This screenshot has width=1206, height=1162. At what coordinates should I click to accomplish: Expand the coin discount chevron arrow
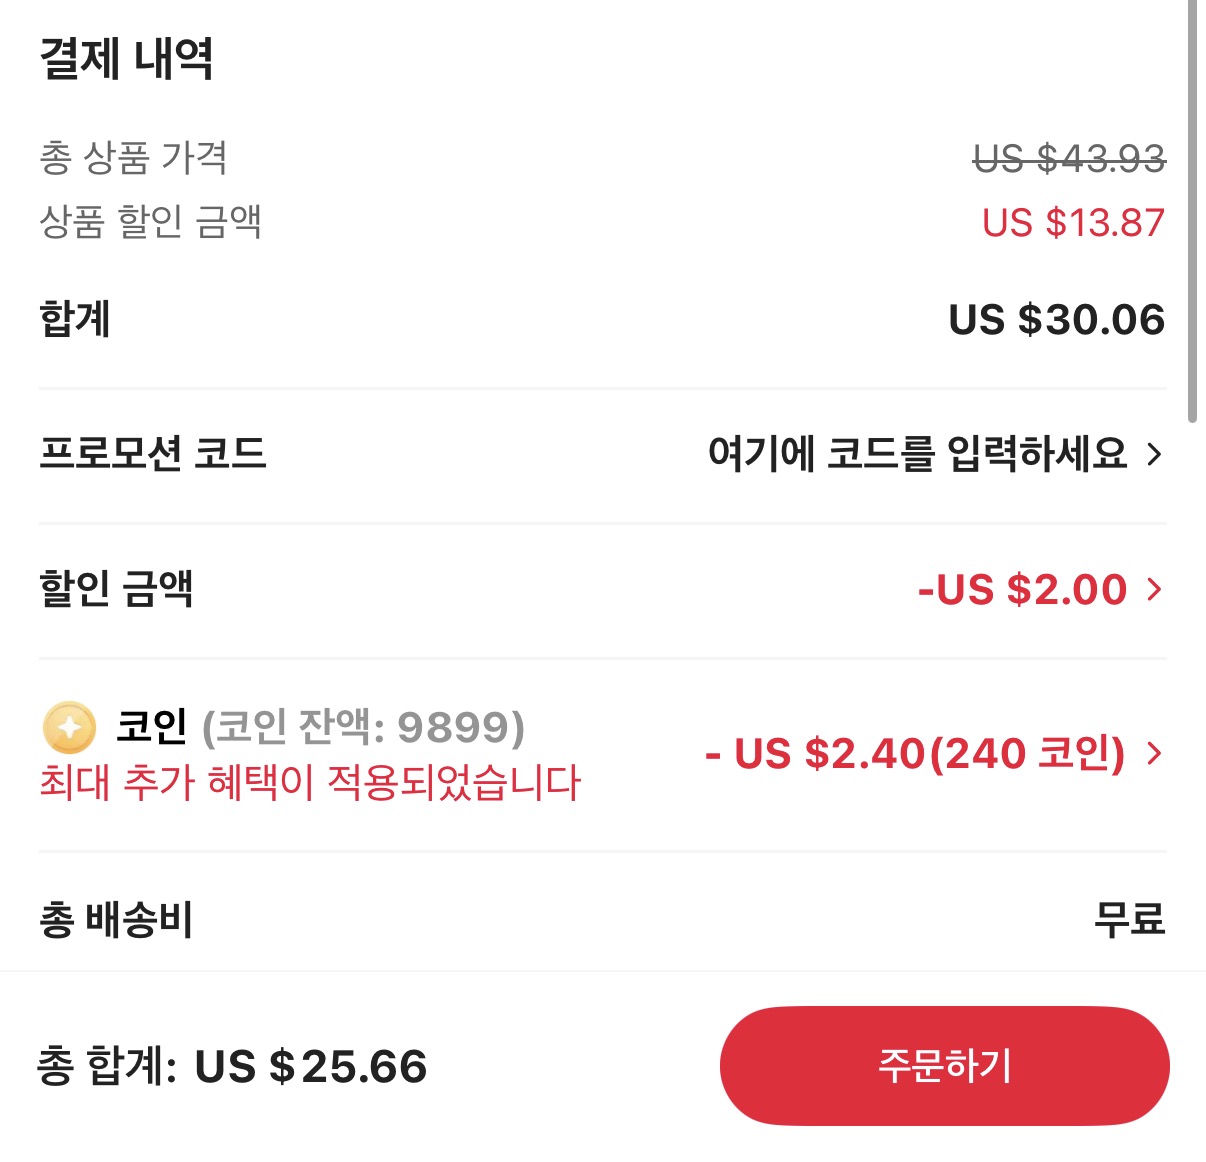(1155, 753)
